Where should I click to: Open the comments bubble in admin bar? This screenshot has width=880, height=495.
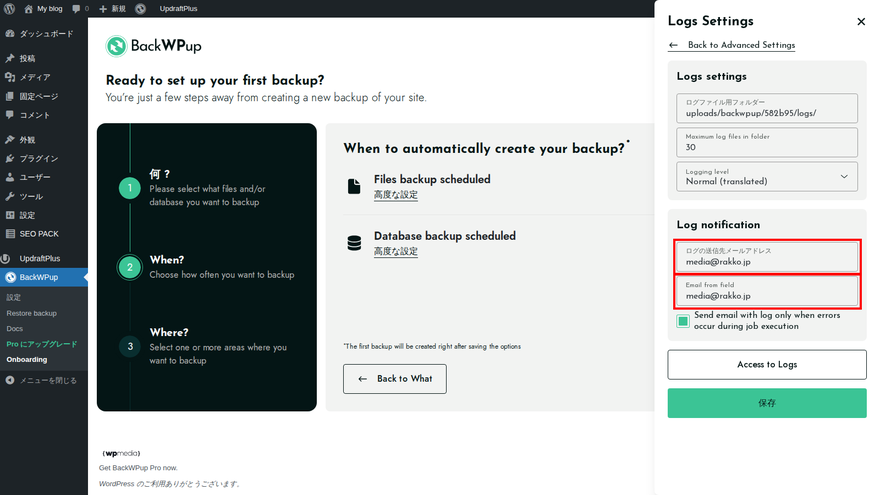tap(80, 8)
